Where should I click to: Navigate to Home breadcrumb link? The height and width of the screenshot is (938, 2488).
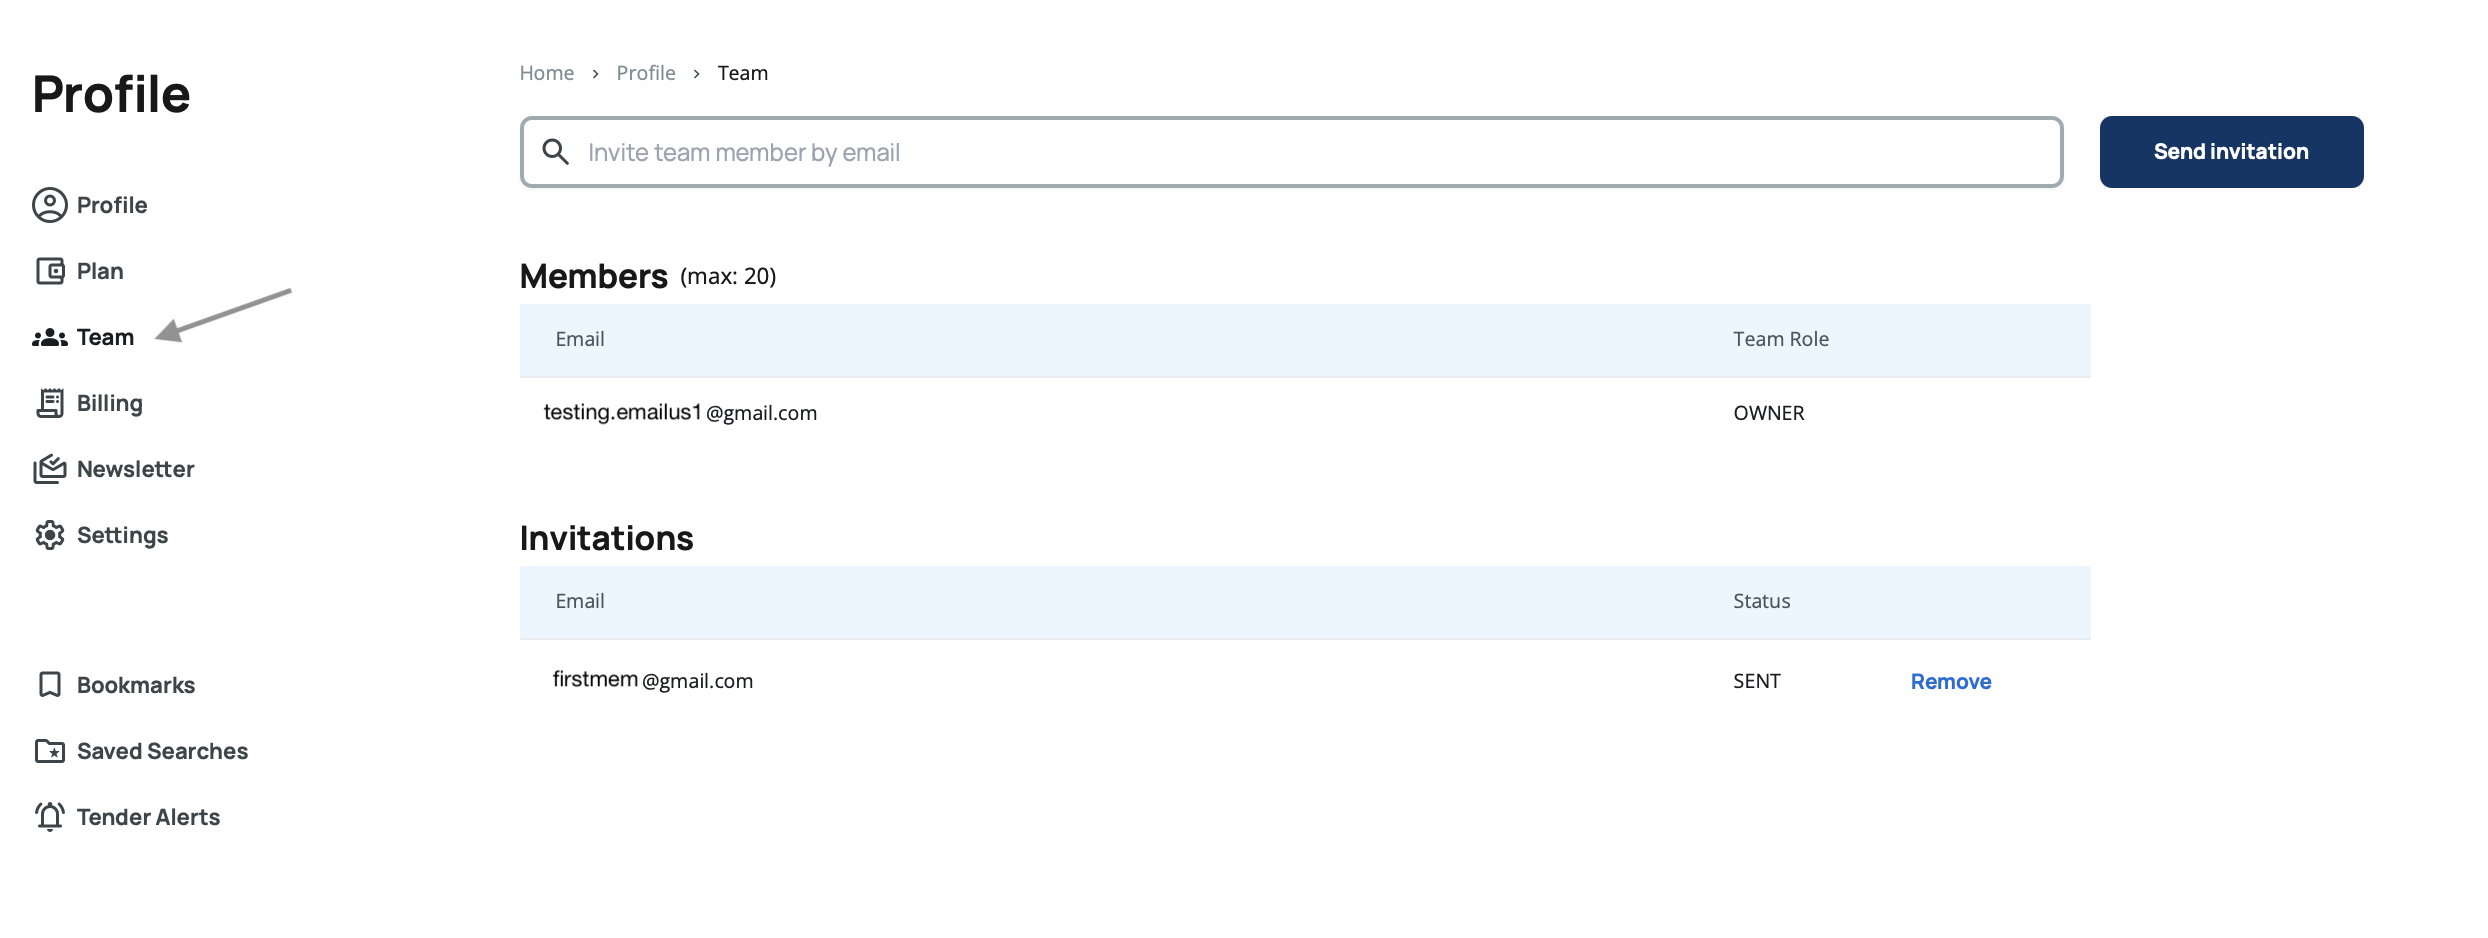[x=547, y=73]
